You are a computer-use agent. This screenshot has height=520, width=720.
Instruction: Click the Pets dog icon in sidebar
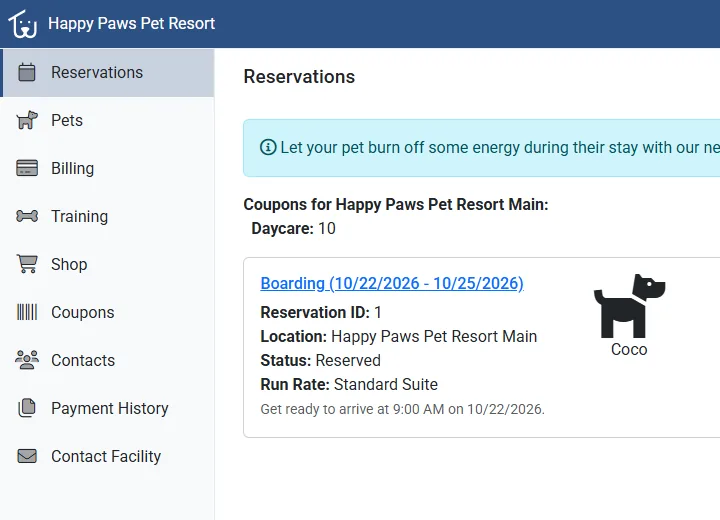coord(27,120)
